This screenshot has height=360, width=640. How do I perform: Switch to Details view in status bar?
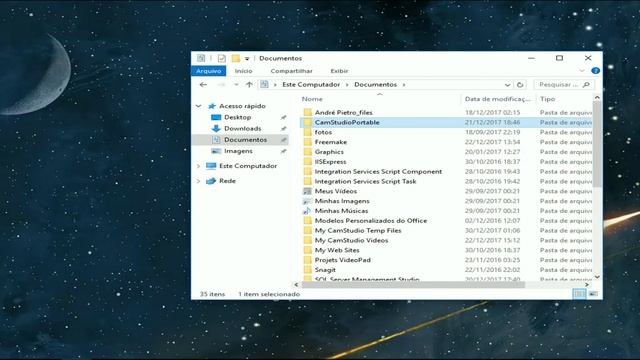coord(579,294)
